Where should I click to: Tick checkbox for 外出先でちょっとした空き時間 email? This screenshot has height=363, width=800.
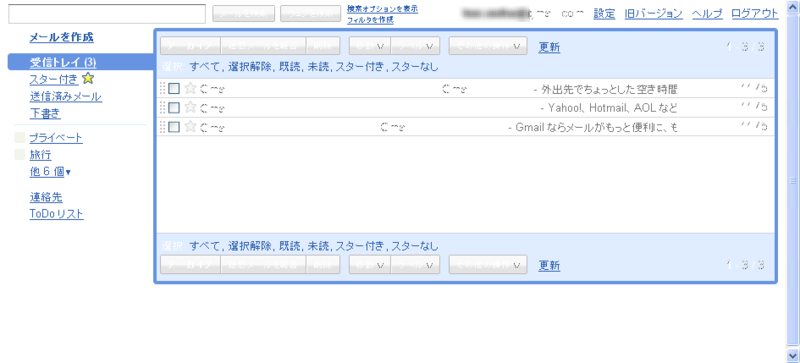[174, 89]
